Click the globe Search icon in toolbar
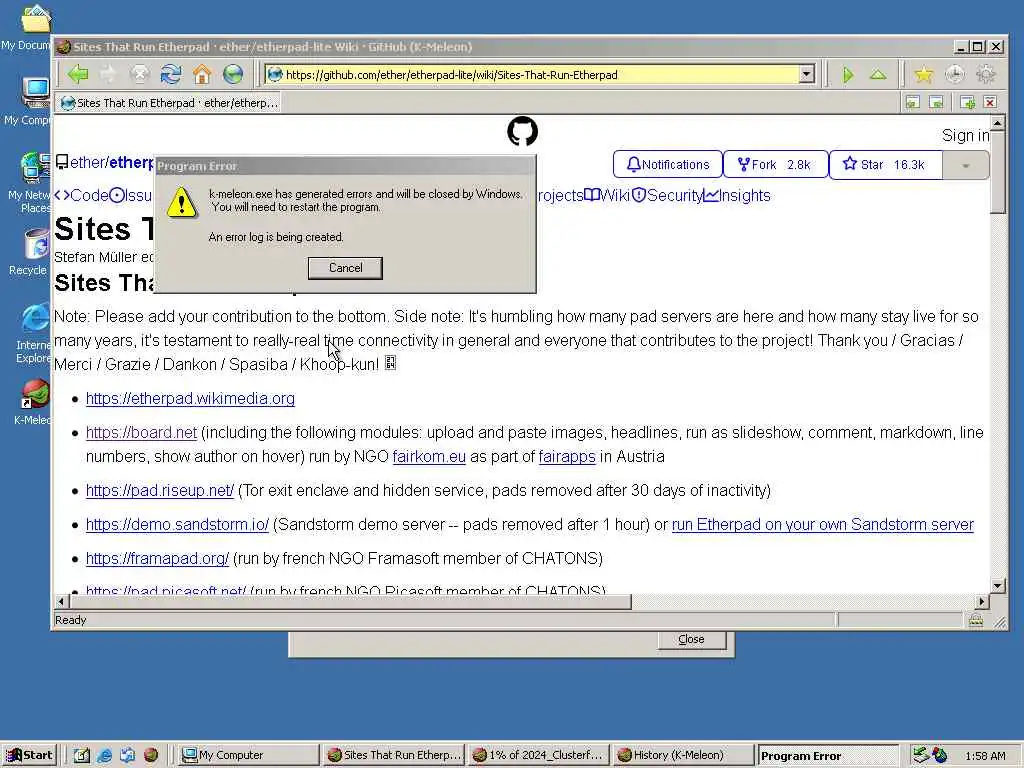 pos(233,74)
